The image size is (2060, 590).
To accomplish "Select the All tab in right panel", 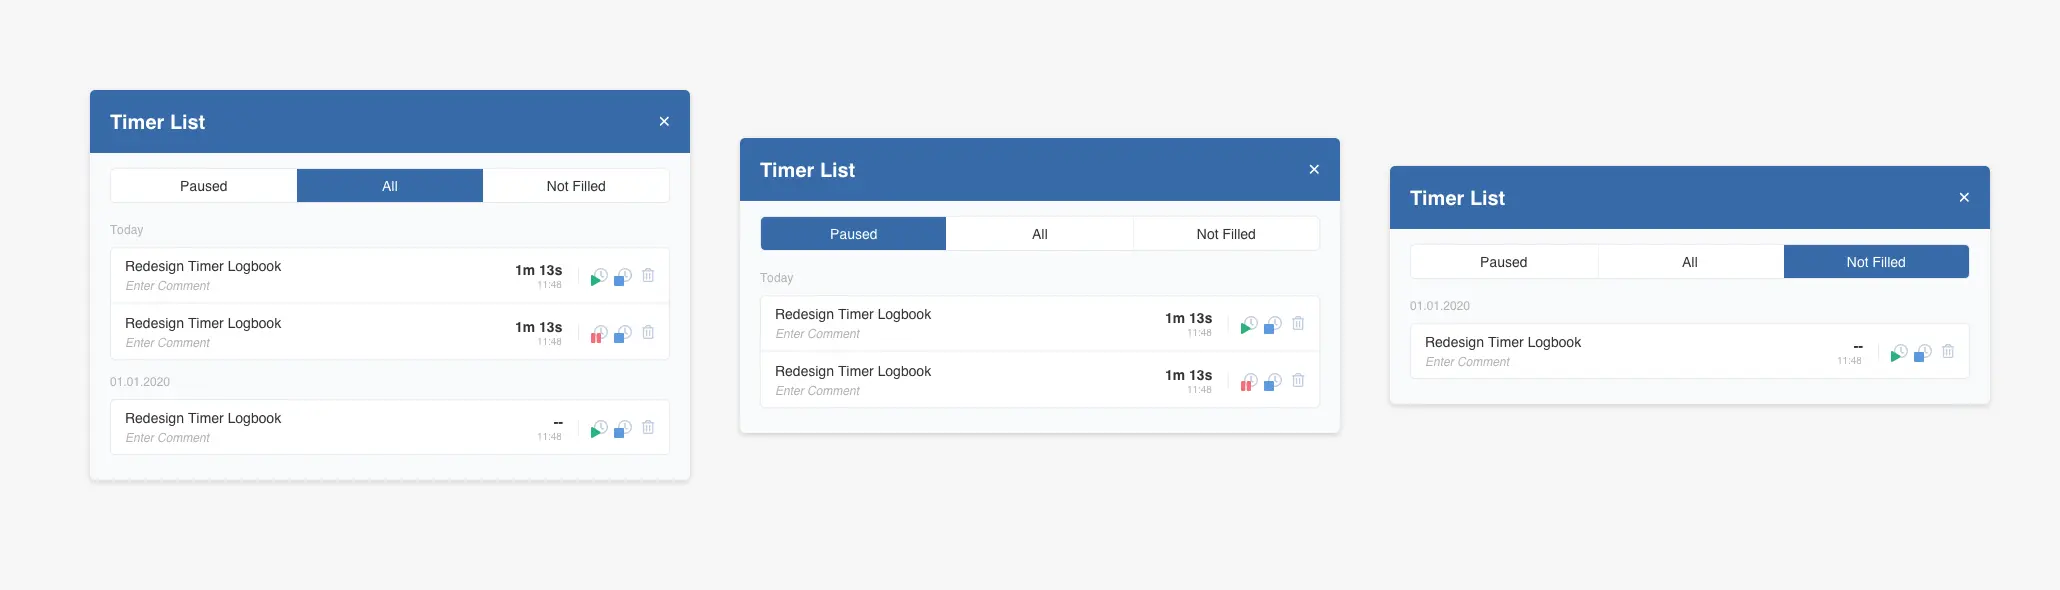I will pos(1689,262).
